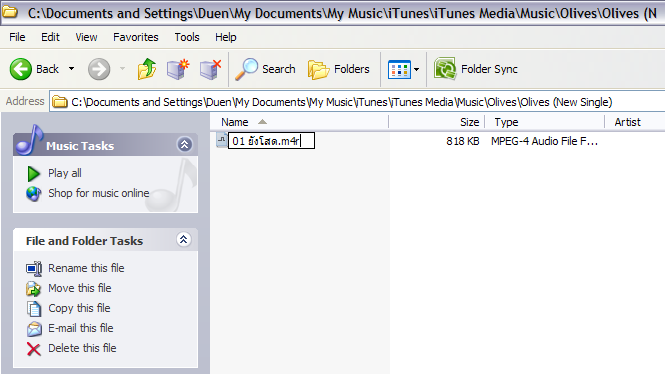665x374 pixels.
Task: Click the new folder sparkle icon
Action: pos(178,70)
